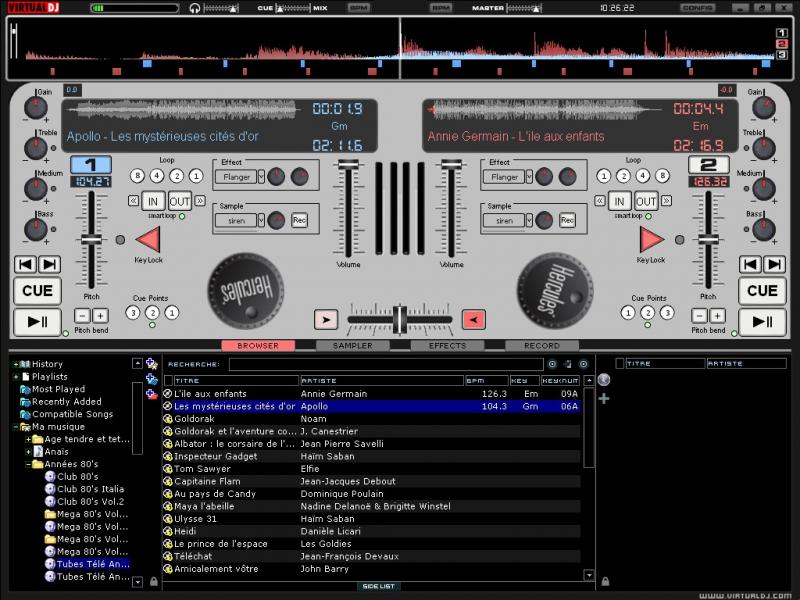The height and width of the screenshot is (600, 800).
Task: Click deck 2 play/pause button
Action: click(762, 322)
